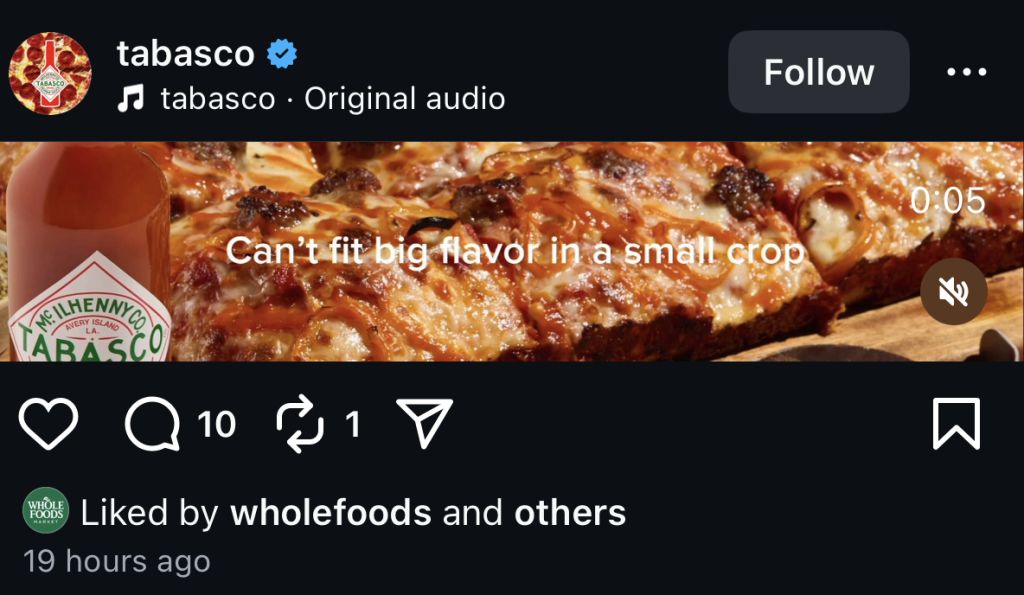Open the "tabasco · Original audio" link

pos(332,98)
